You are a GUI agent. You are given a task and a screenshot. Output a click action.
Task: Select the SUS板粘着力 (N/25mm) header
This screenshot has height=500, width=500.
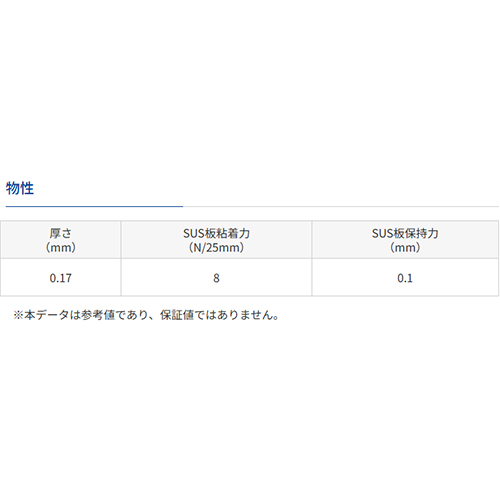pos(216,240)
